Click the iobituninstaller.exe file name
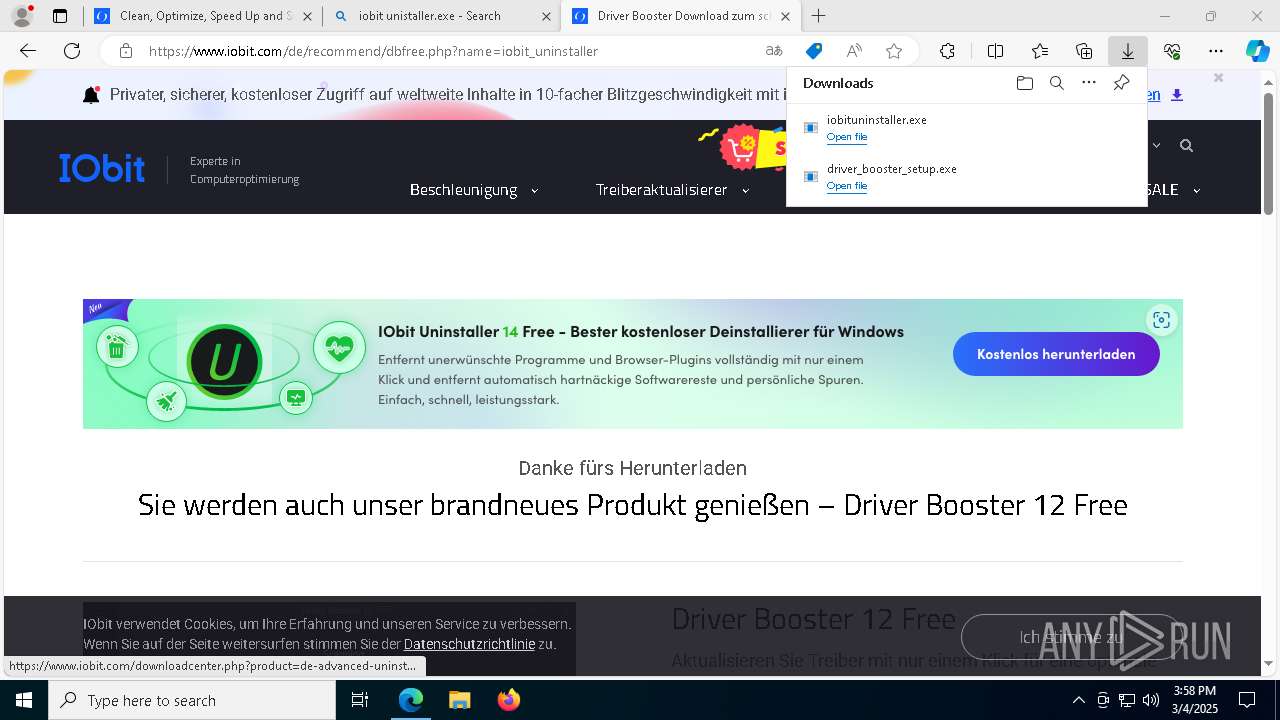Image resolution: width=1280 pixels, height=720 pixels. (876, 120)
